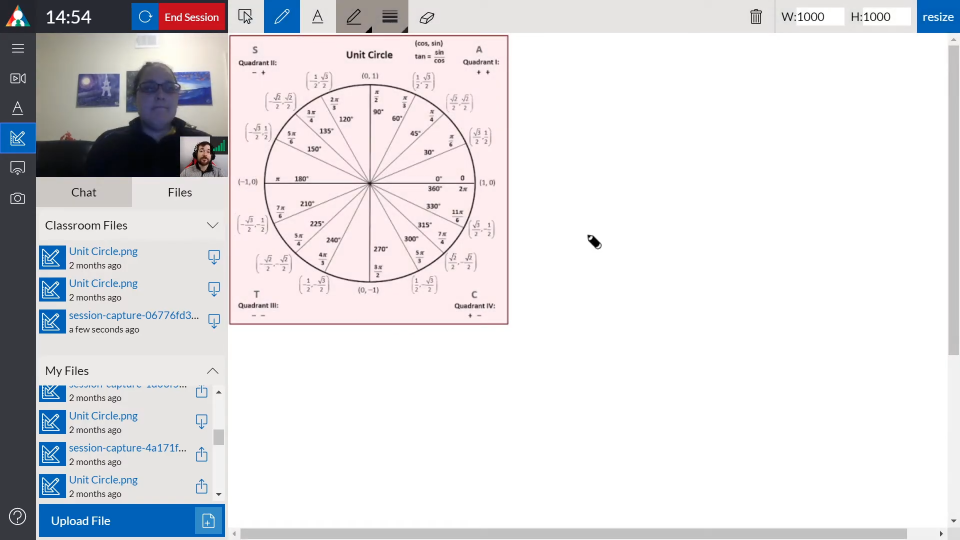
Task: Click the refresh session icon
Action: click(x=145, y=17)
